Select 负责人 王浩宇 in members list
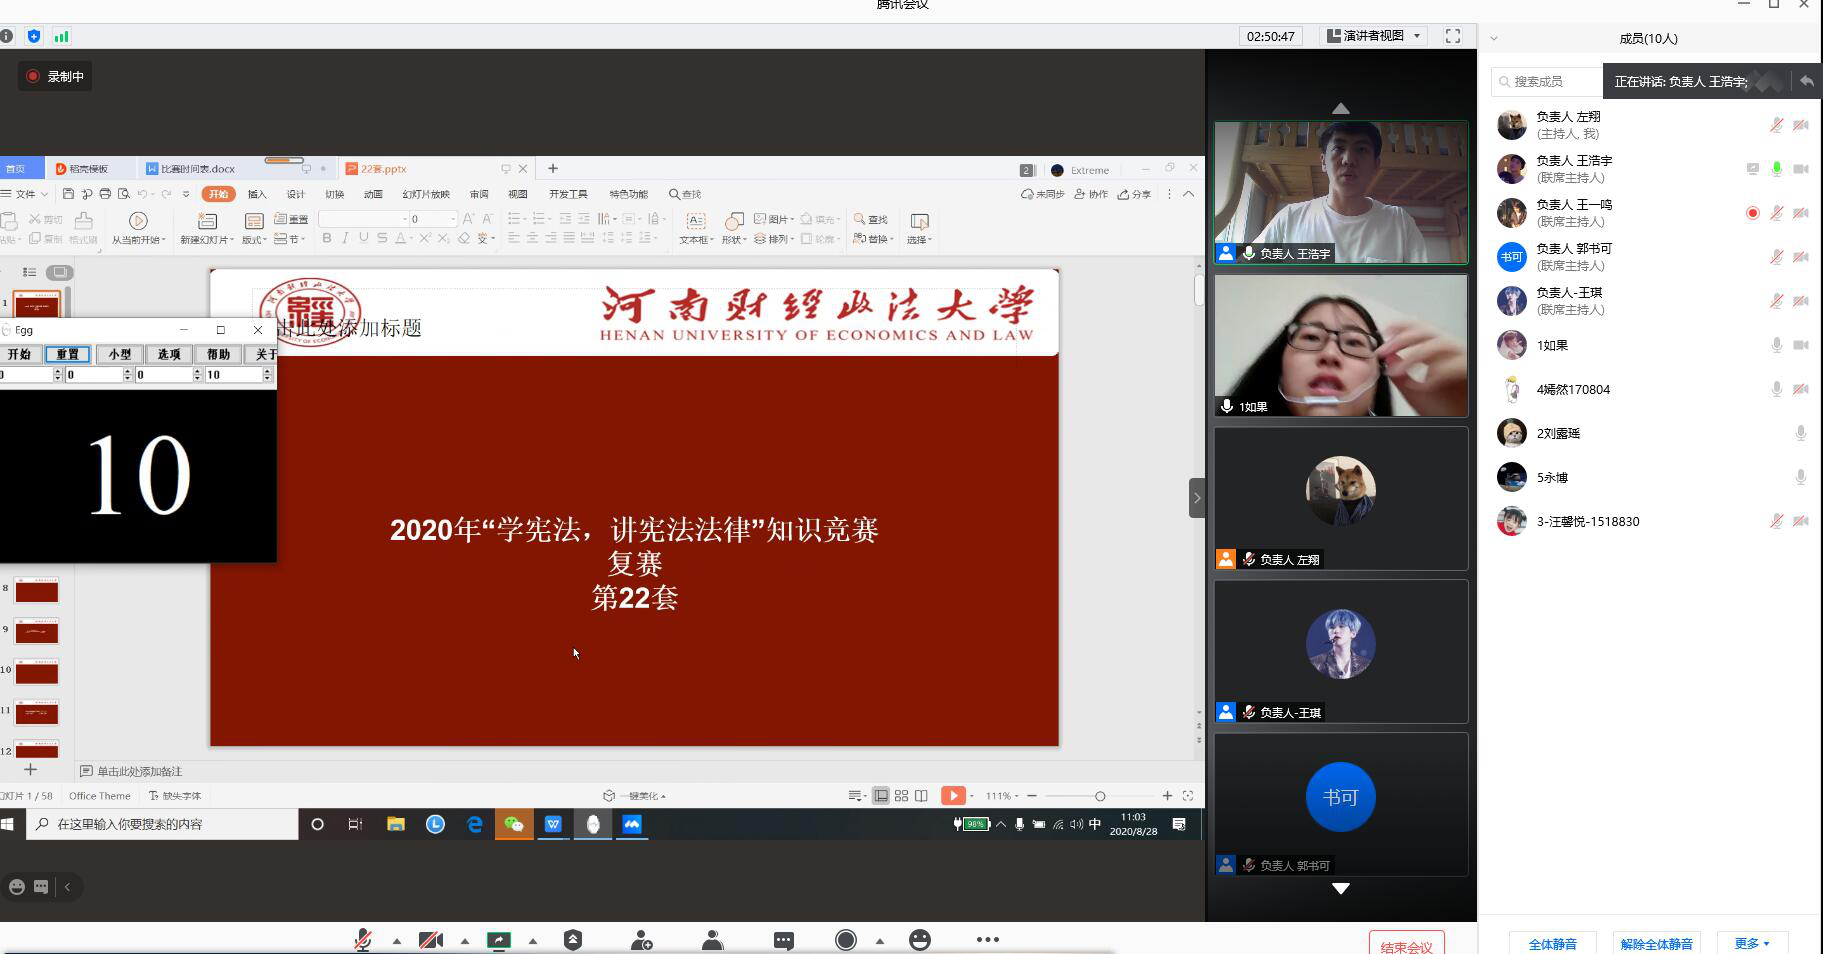1823x954 pixels. point(1574,168)
